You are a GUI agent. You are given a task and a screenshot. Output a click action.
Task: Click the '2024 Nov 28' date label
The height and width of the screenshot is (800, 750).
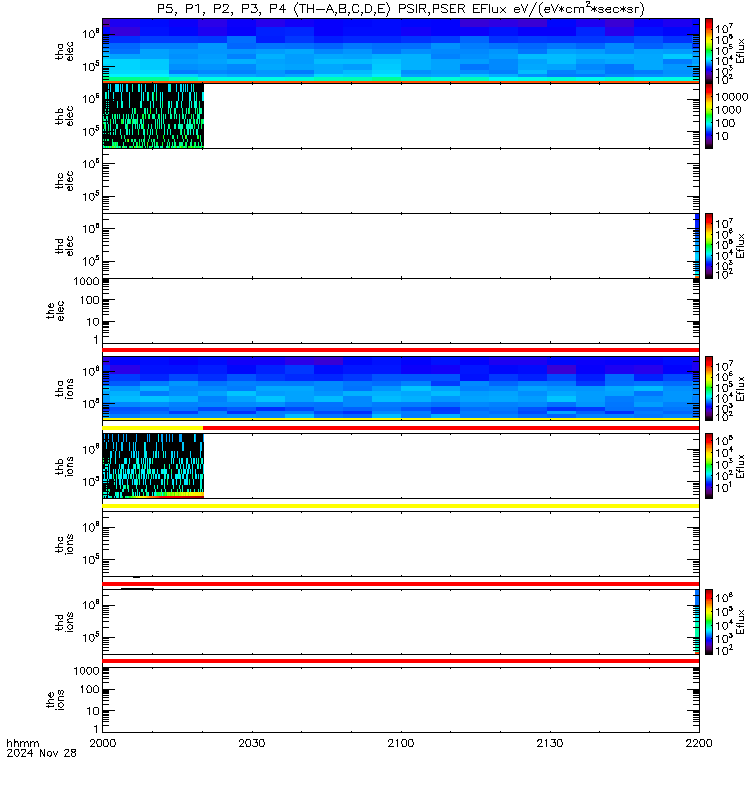pyautogui.click(x=41, y=753)
